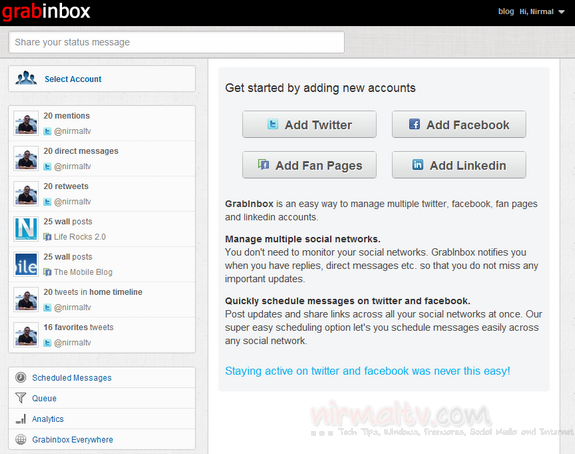
Task: Click the Grabinbox Everywhere globe icon
Action: click(x=21, y=439)
